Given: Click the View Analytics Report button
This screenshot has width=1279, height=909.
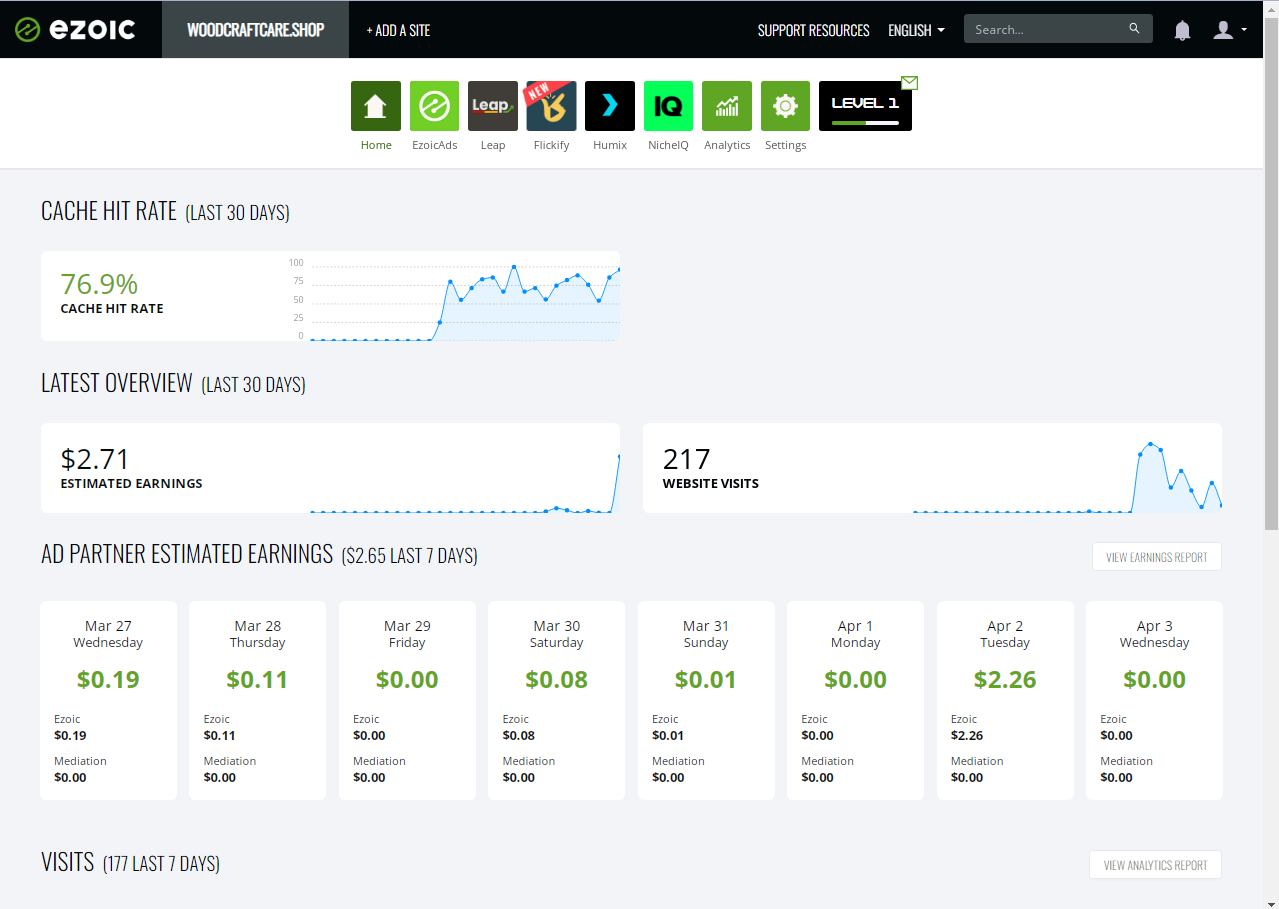Looking at the screenshot, I should (1155, 864).
